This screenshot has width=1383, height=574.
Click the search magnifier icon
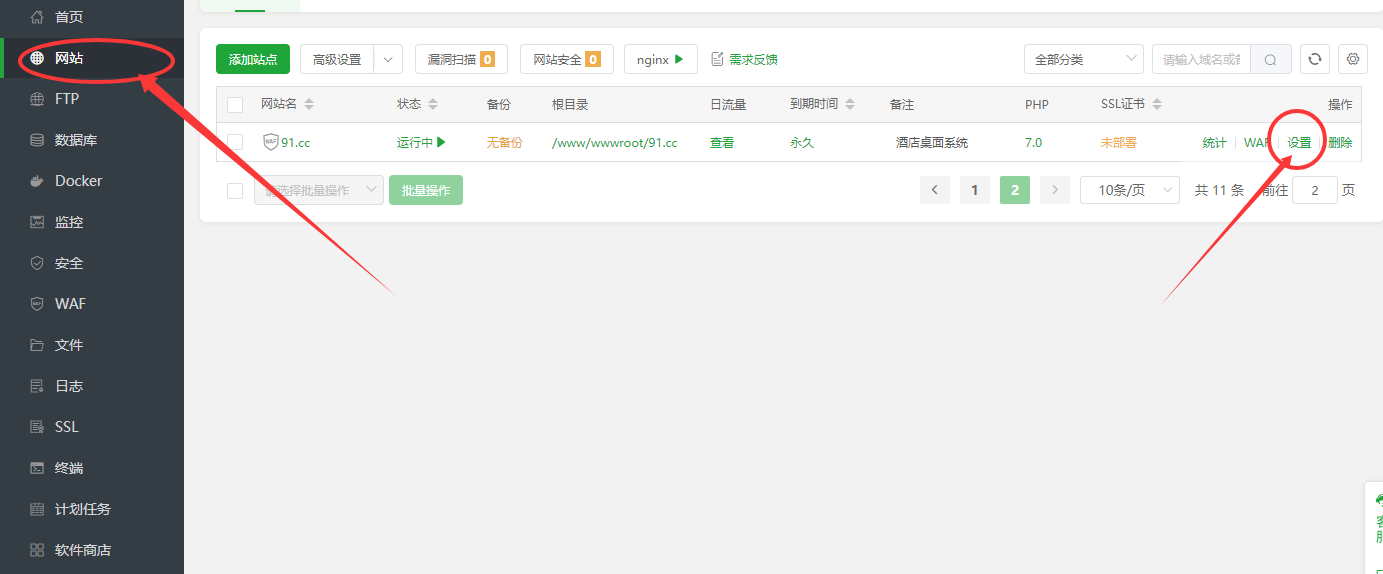click(1270, 59)
